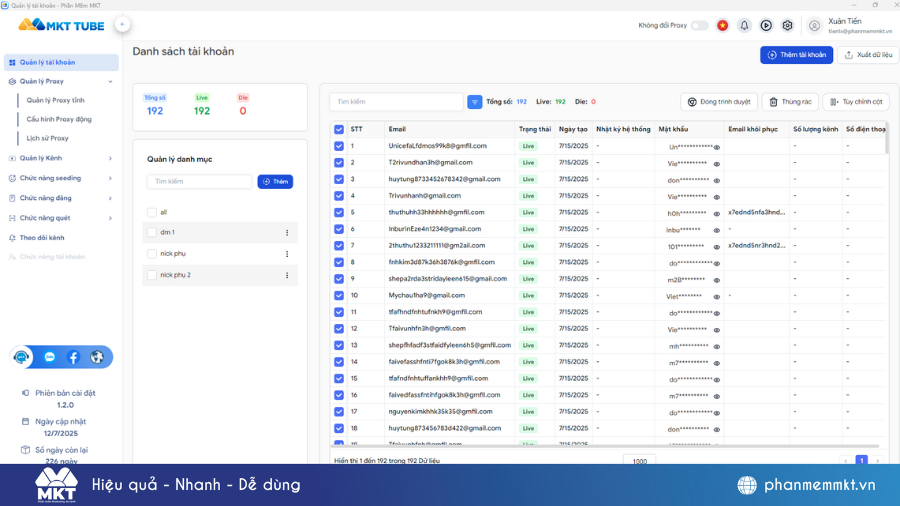
Task: Click the three-dot menu for dm 1
Action: [x=287, y=233]
